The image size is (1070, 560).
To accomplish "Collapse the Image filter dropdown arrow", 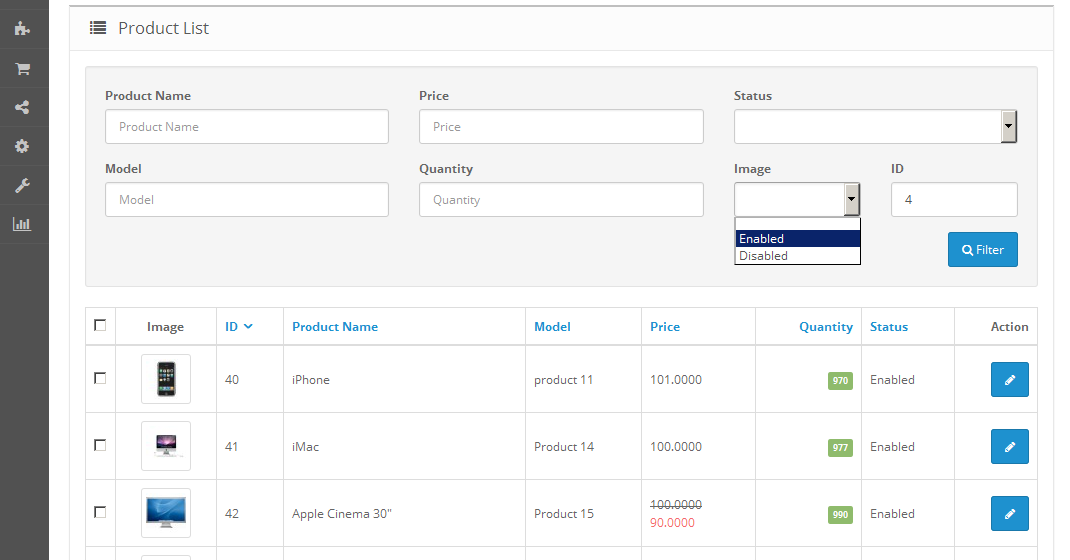I will point(851,200).
